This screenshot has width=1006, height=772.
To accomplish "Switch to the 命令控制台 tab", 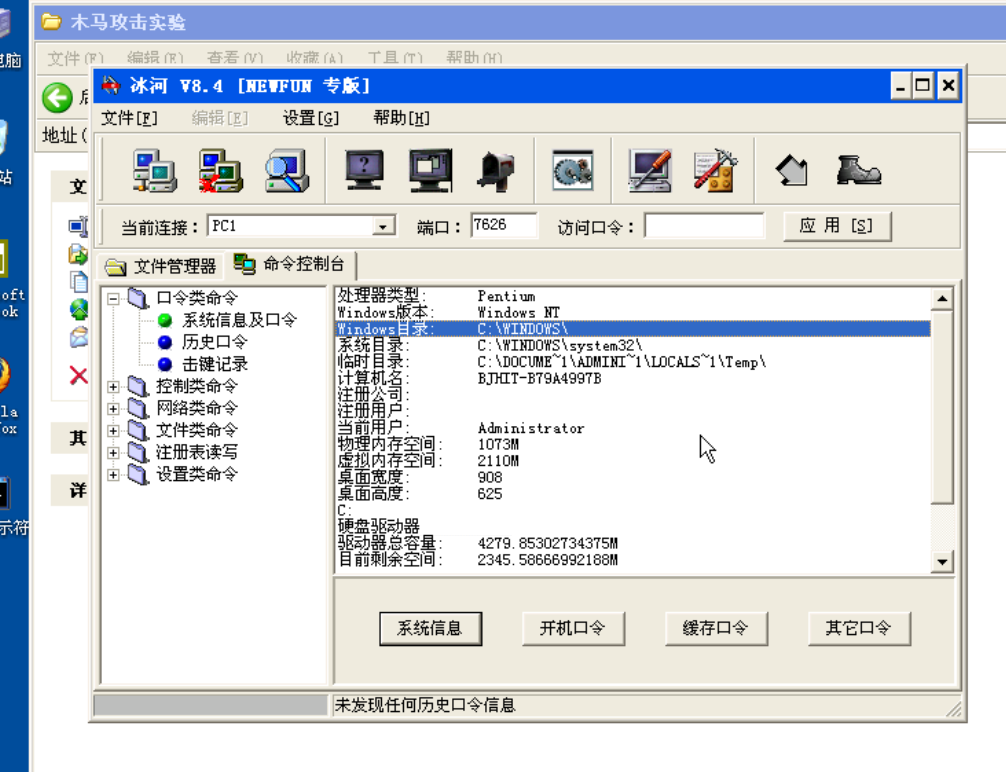I will pyautogui.click(x=289, y=264).
